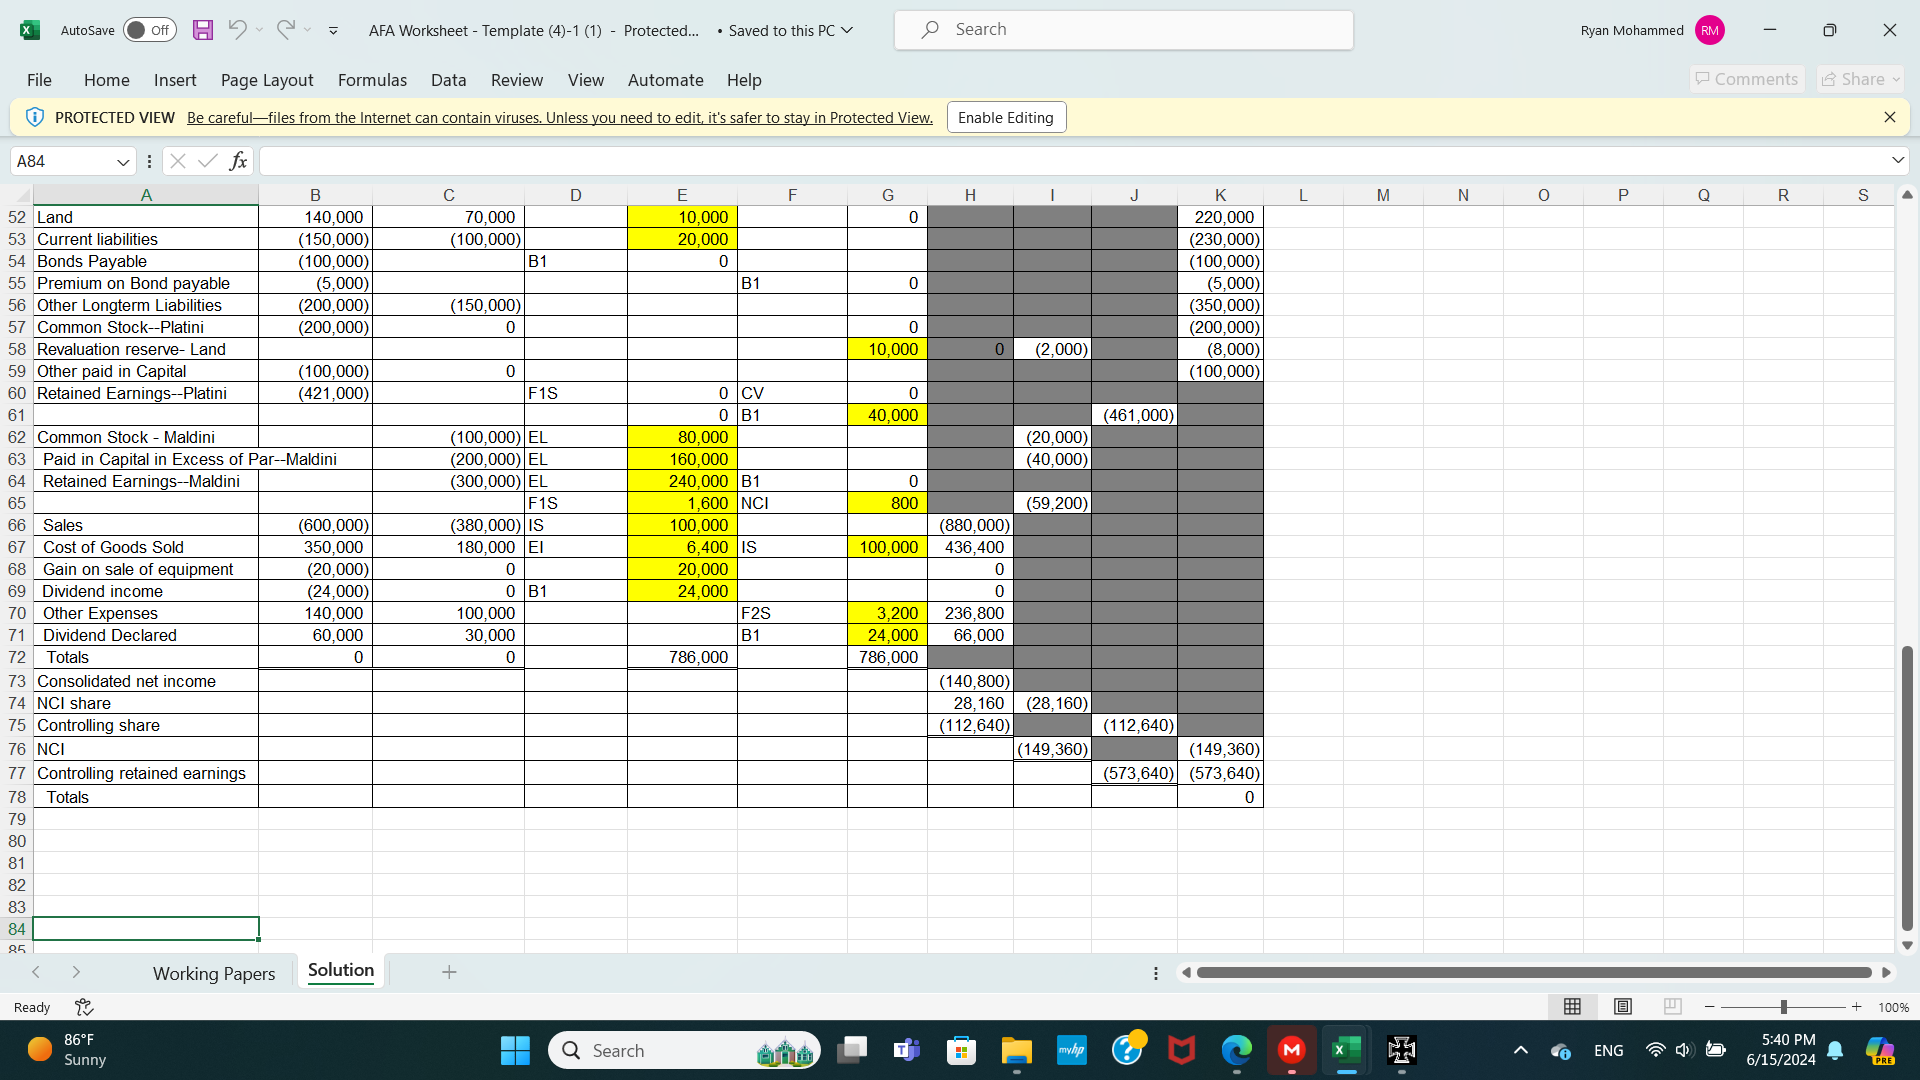The height and width of the screenshot is (1080, 1920).
Task: Switch to Working Papers sheet tab
Action: pyautogui.click(x=213, y=973)
